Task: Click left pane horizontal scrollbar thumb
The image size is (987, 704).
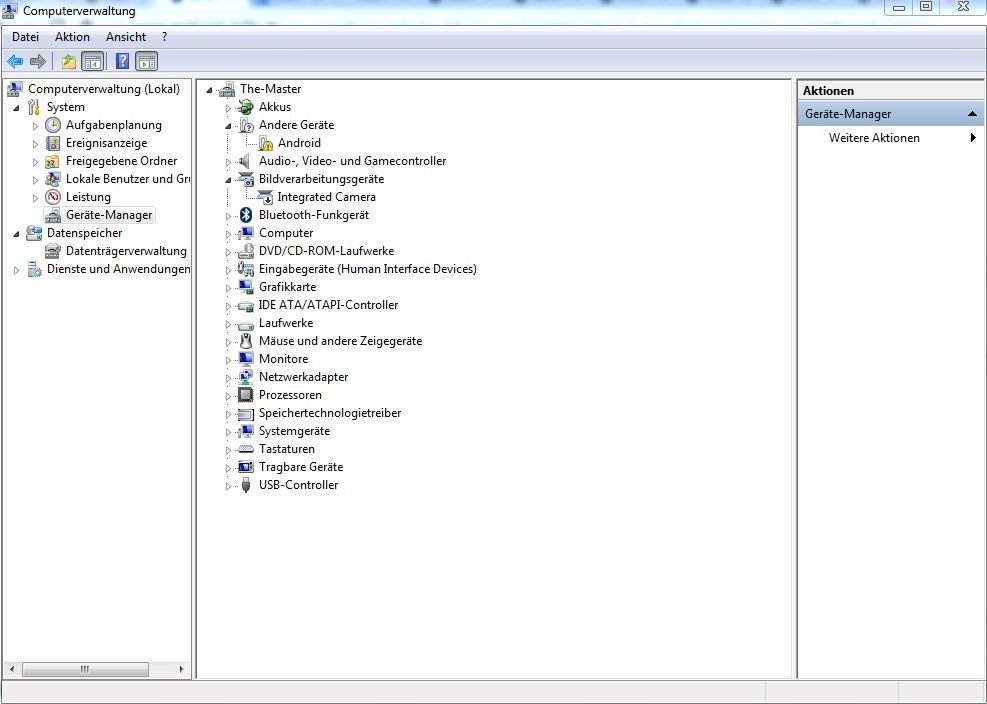Action: [x=85, y=669]
